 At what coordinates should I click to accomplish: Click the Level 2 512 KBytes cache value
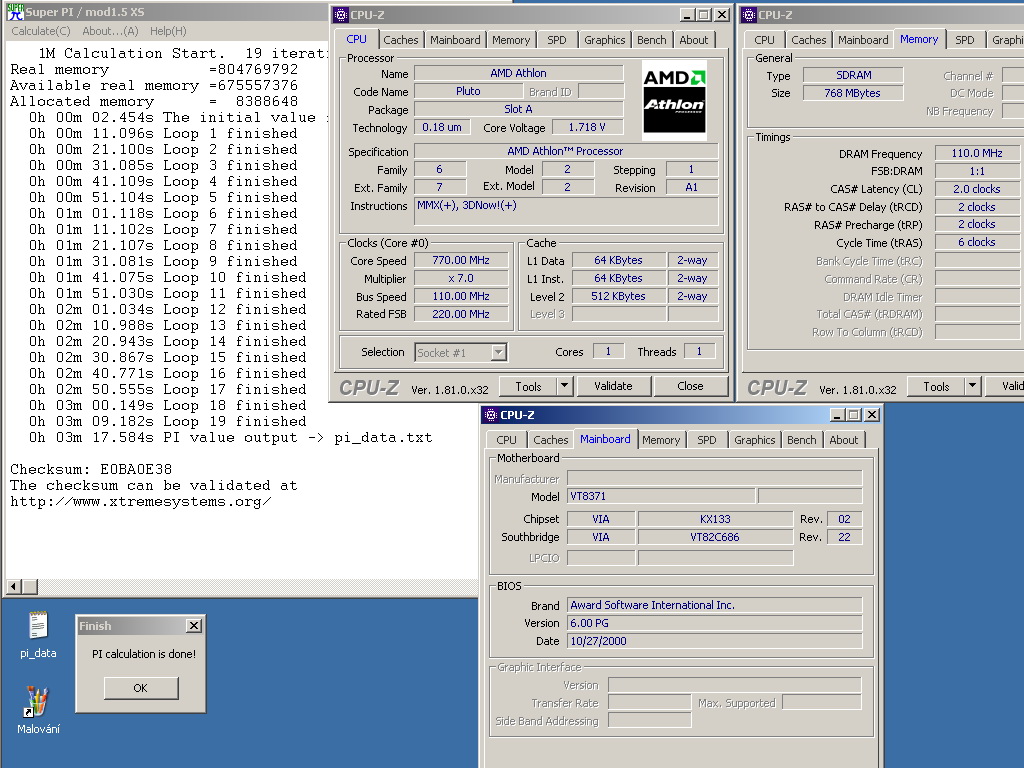point(618,296)
